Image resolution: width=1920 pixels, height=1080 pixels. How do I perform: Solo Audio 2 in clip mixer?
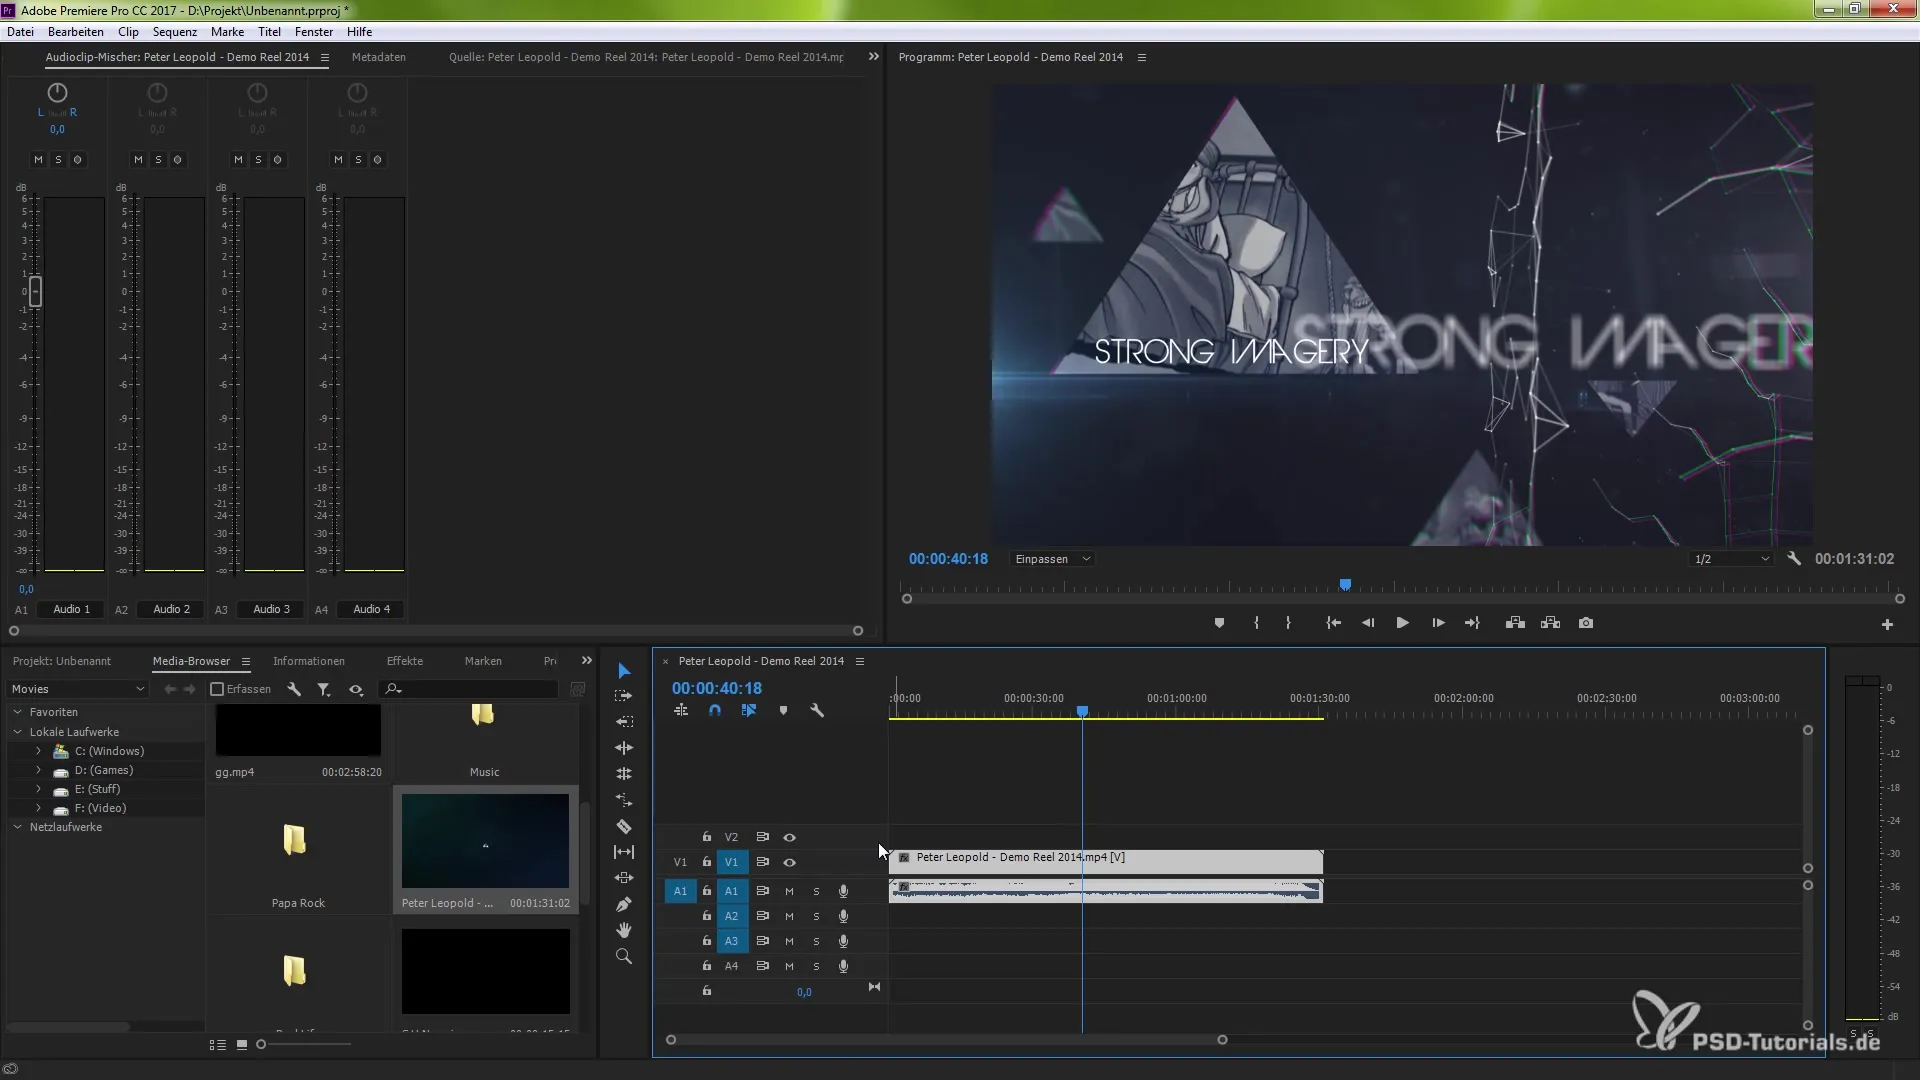pyautogui.click(x=158, y=160)
